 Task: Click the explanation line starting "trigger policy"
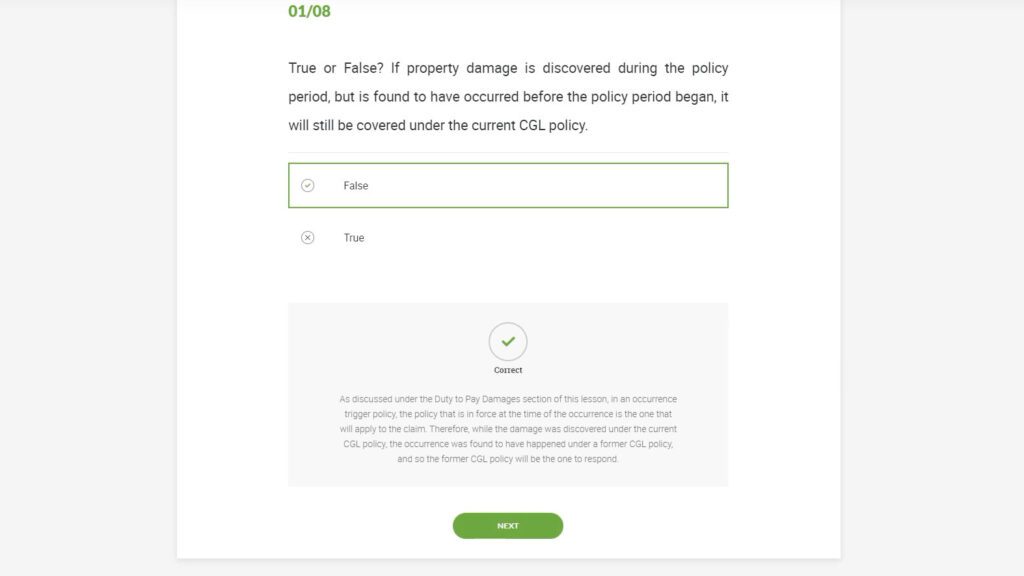click(508, 414)
